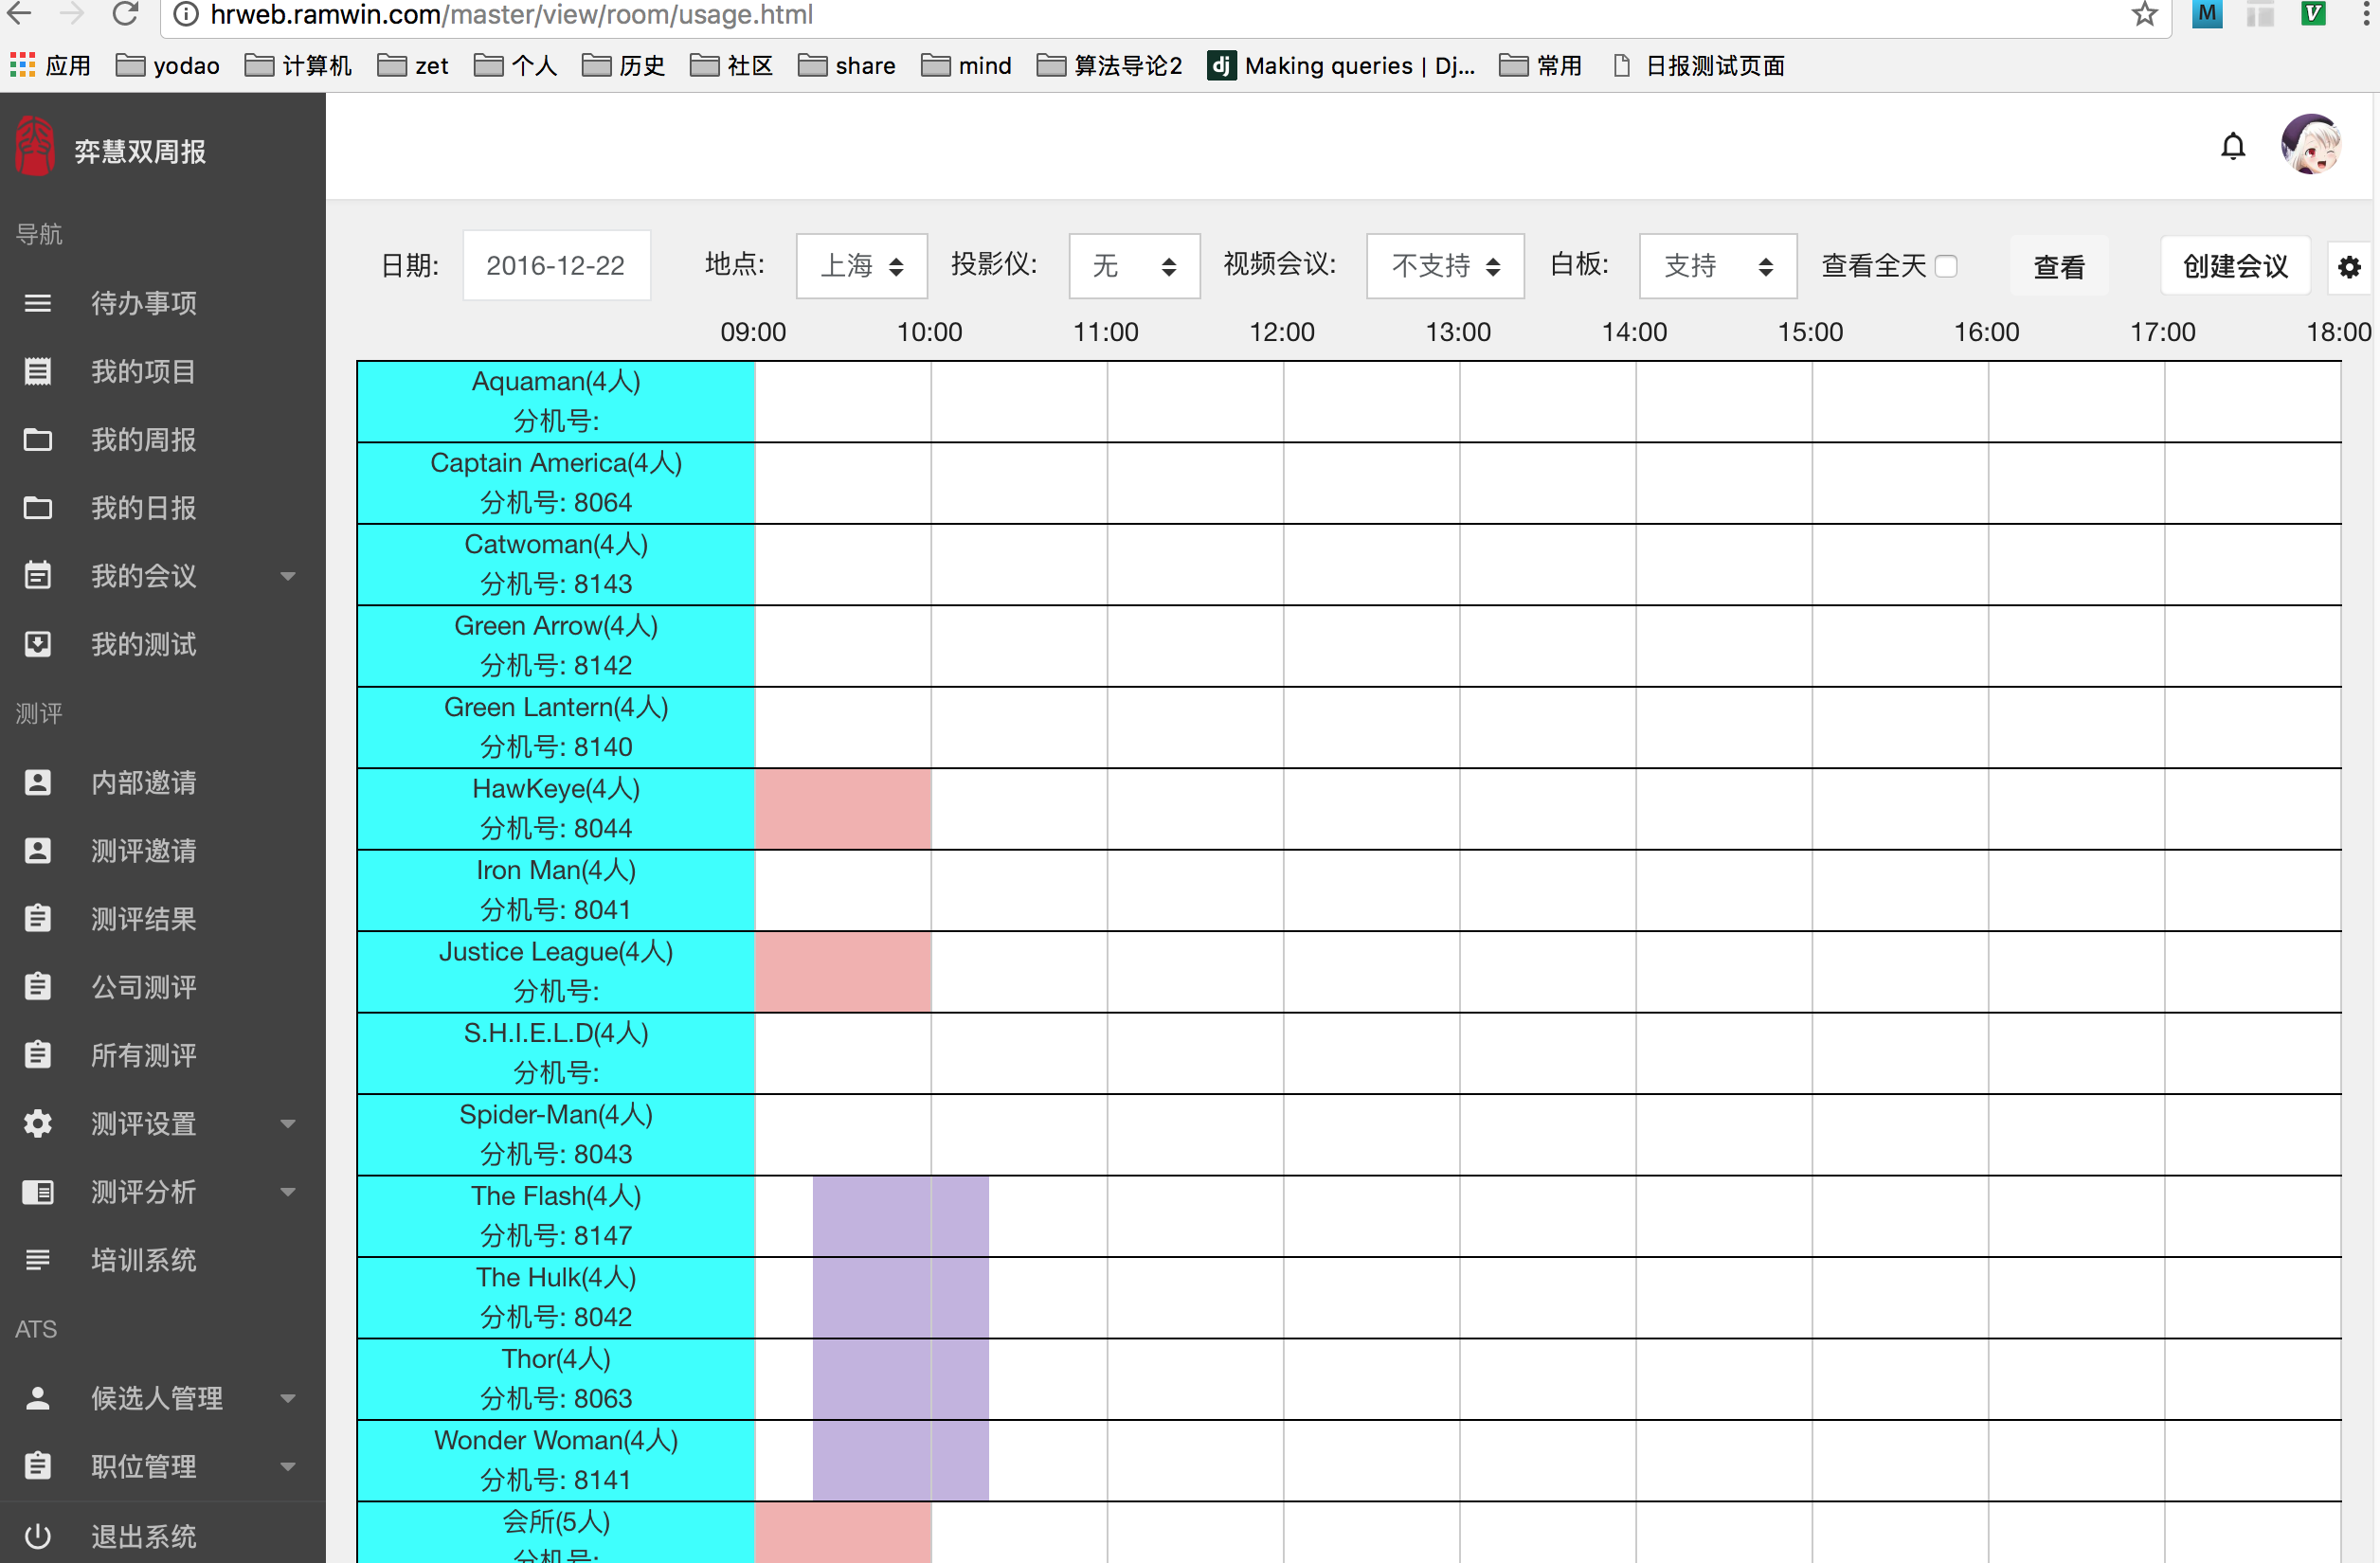The image size is (2380, 1563).
Task: Click the 候选人管理 person icon
Action: [x=38, y=1398]
